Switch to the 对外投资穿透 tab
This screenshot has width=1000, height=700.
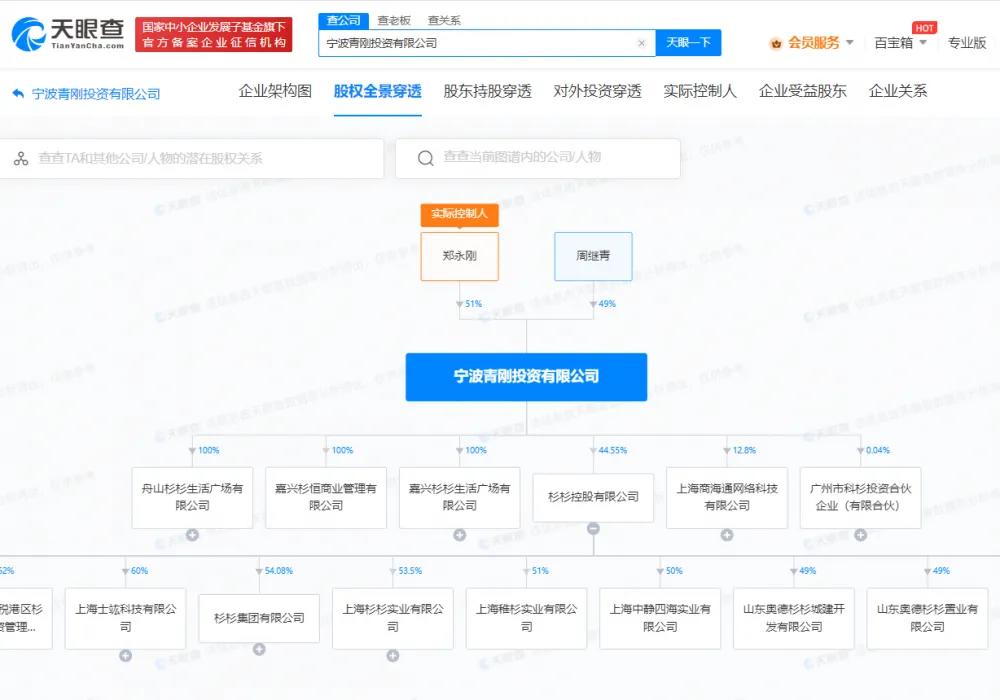pyautogui.click(x=597, y=91)
